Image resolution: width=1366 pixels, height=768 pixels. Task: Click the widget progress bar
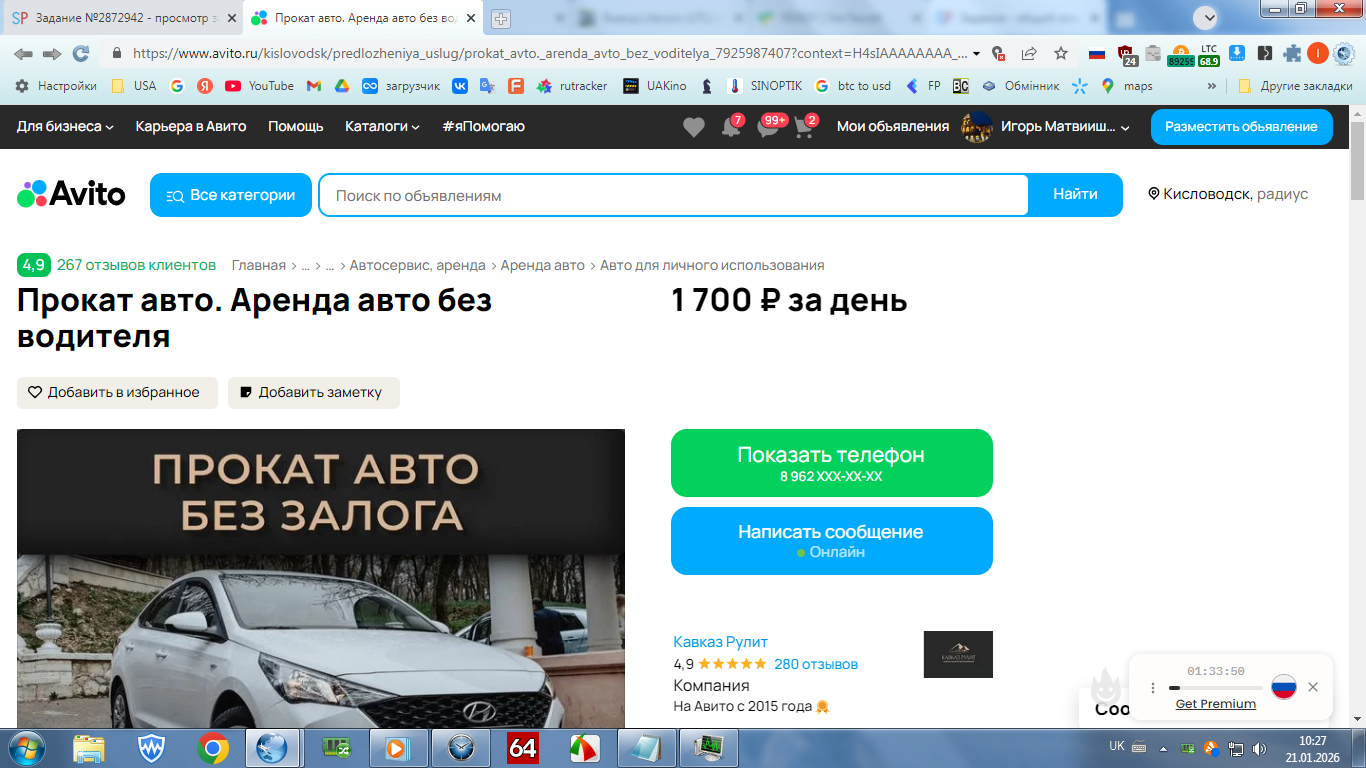click(x=1215, y=688)
